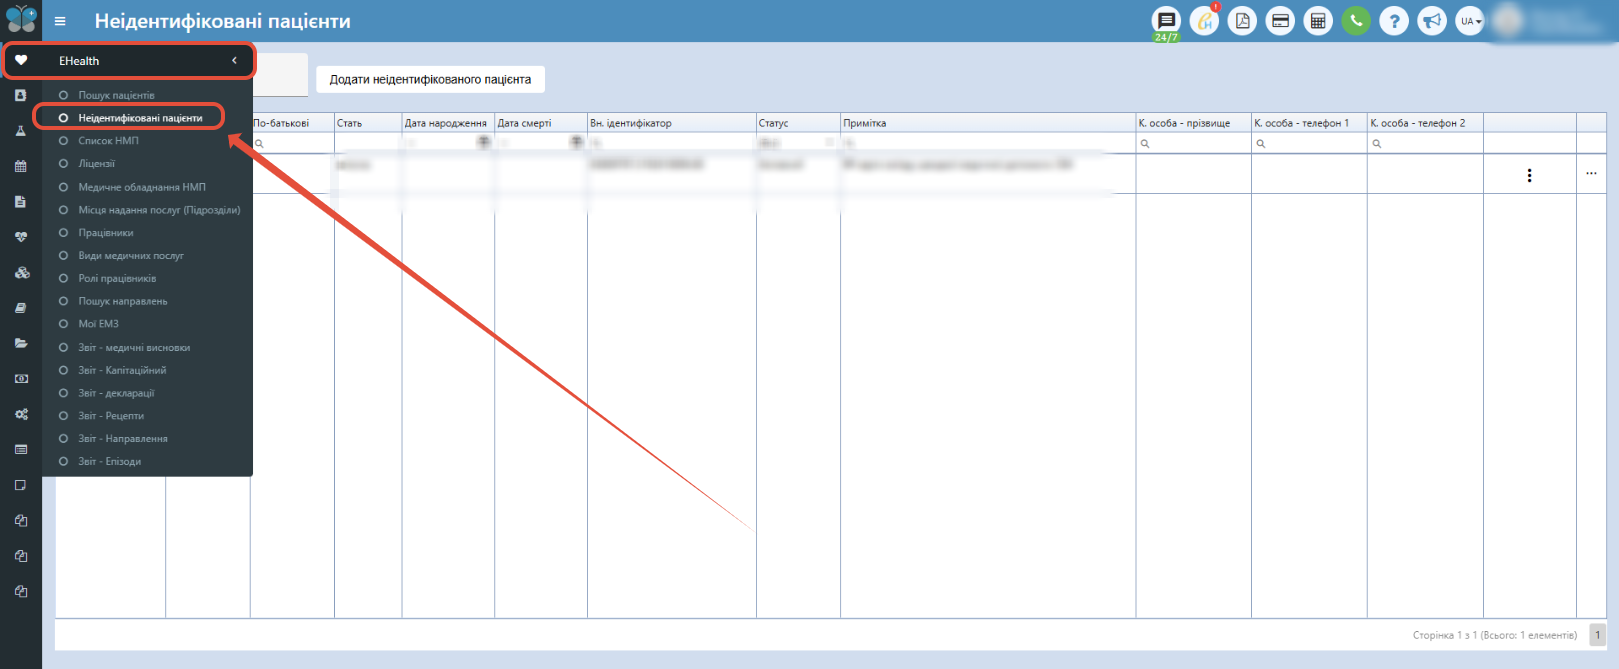Image resolution: width=1619 pixels, height=669 pixels.
Task: Open the gears settings sidebar icon
Action: [21, 414]
